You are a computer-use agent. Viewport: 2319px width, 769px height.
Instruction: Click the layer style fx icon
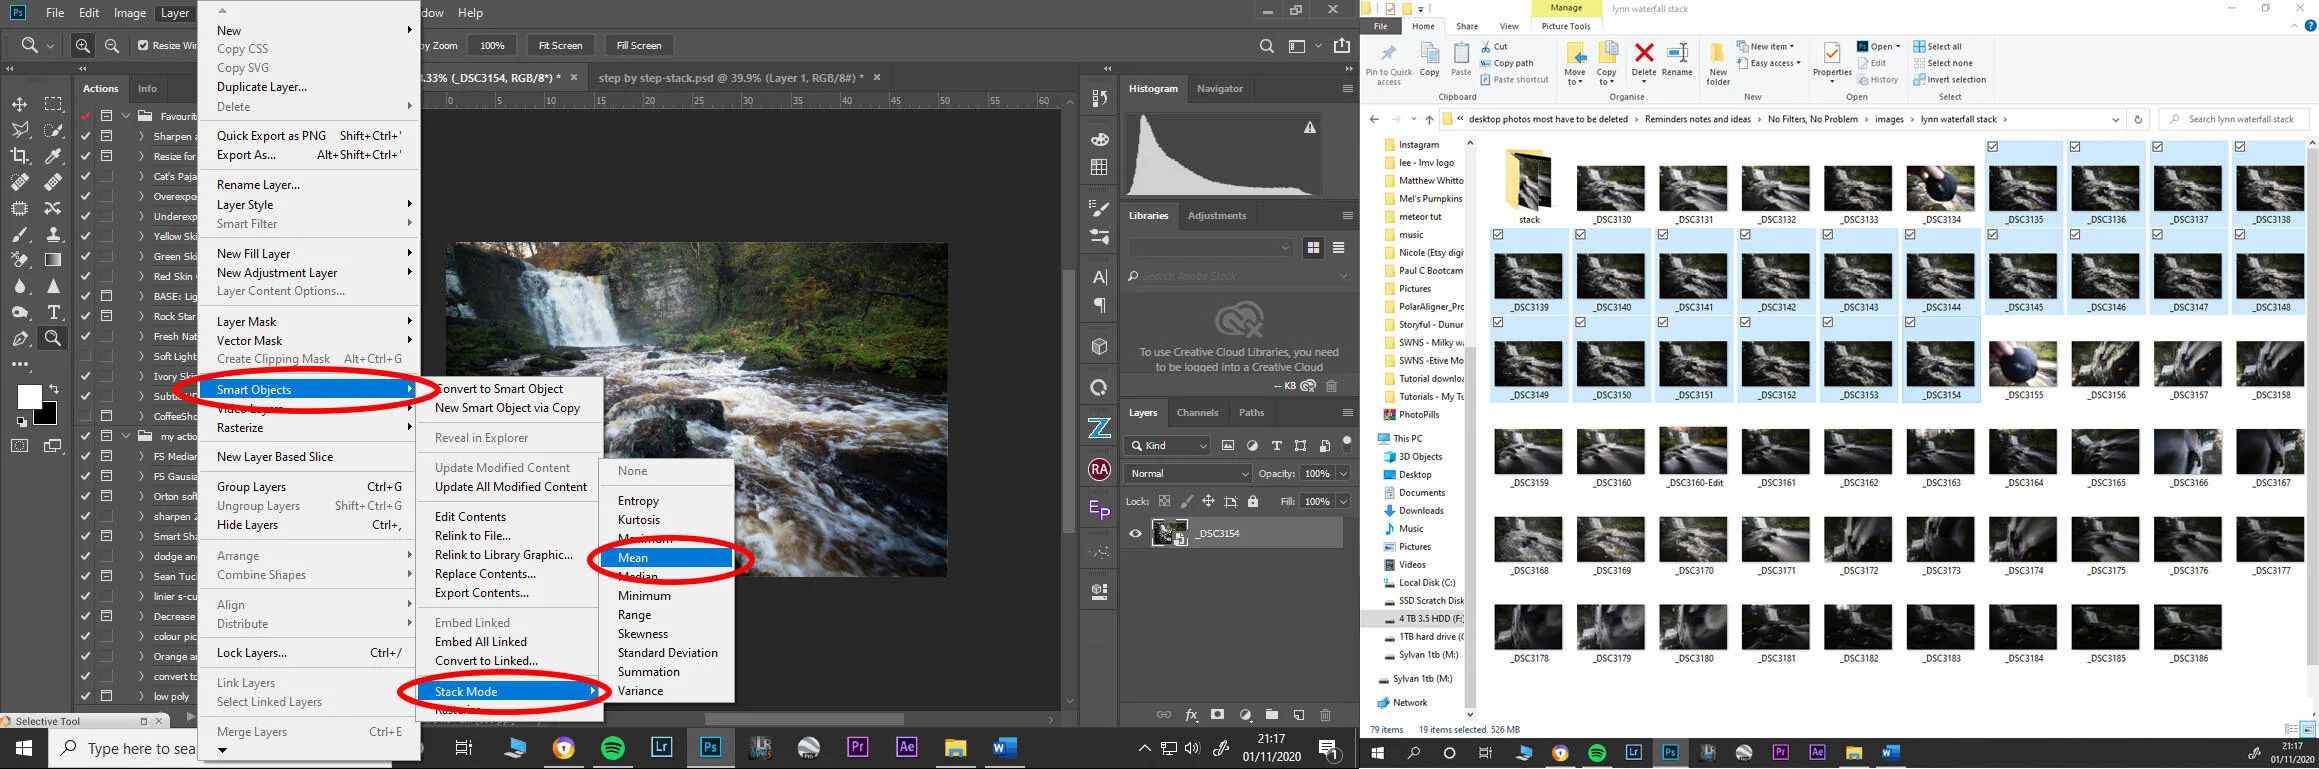click(x=1191, y=715)
